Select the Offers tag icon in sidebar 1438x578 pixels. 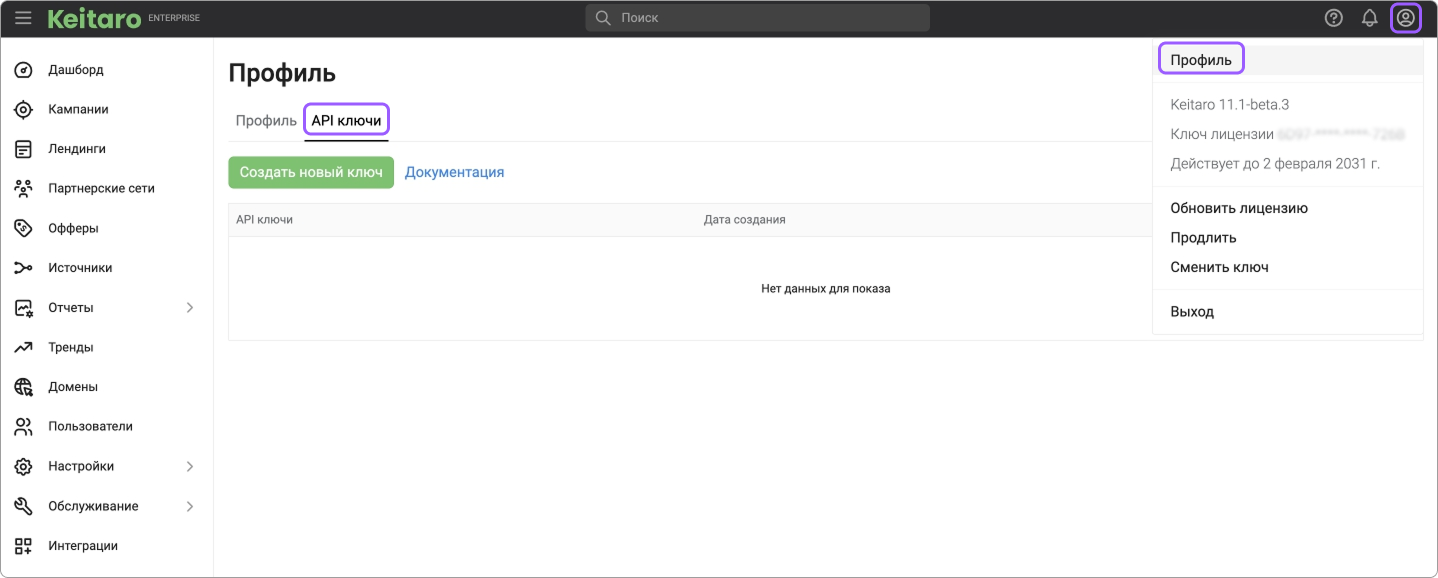pos(24,228)
